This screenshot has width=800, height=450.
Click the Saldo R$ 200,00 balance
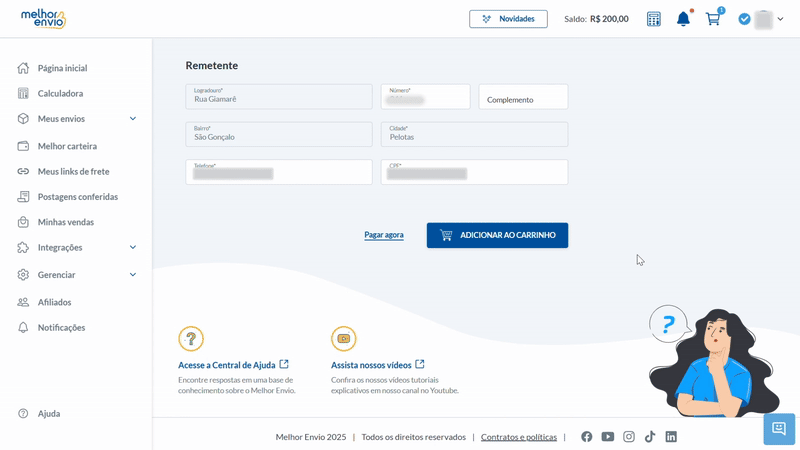point(596,19)
